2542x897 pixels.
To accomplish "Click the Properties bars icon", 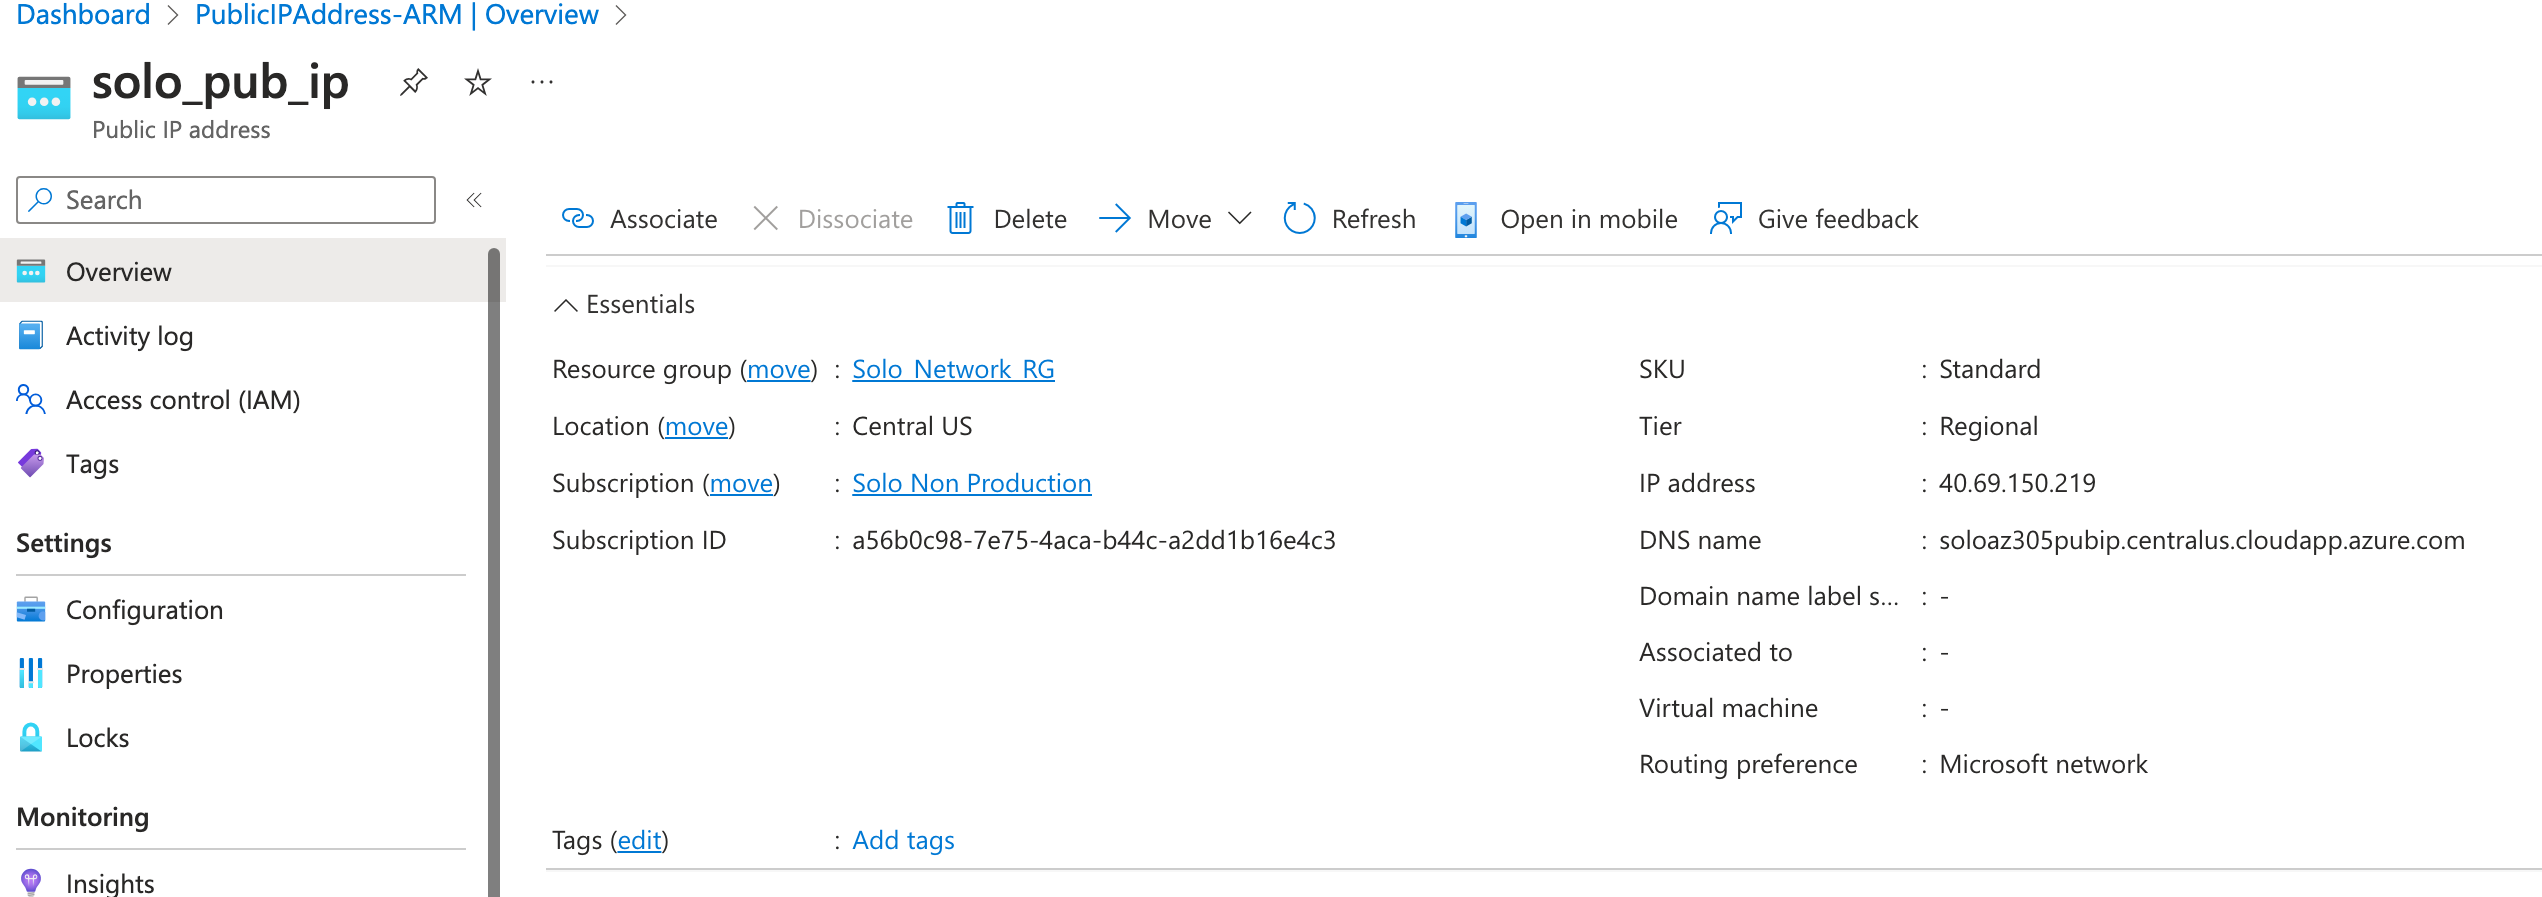I will [x=31, y=673].
